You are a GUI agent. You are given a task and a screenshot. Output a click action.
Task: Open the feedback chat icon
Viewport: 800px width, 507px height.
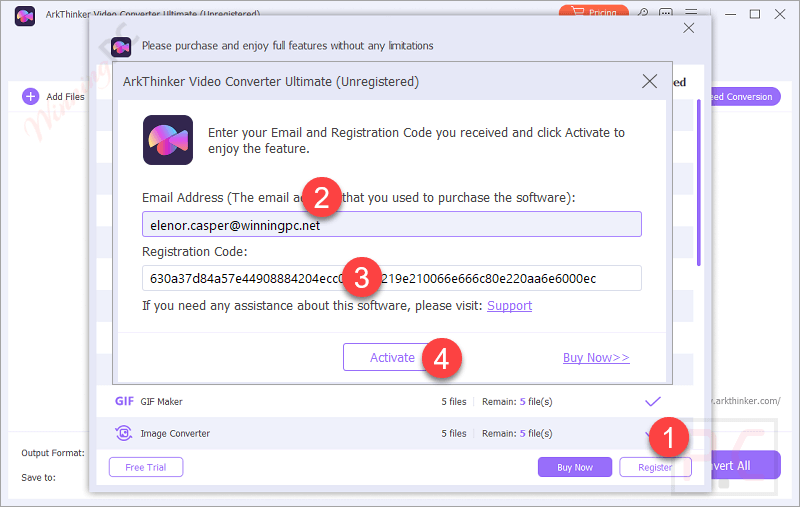[666, 12]
